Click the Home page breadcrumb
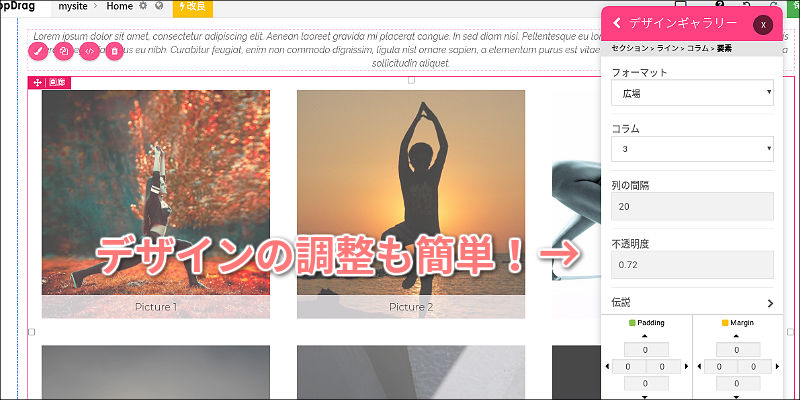The image size is (800, 400). tap(120, 7)
